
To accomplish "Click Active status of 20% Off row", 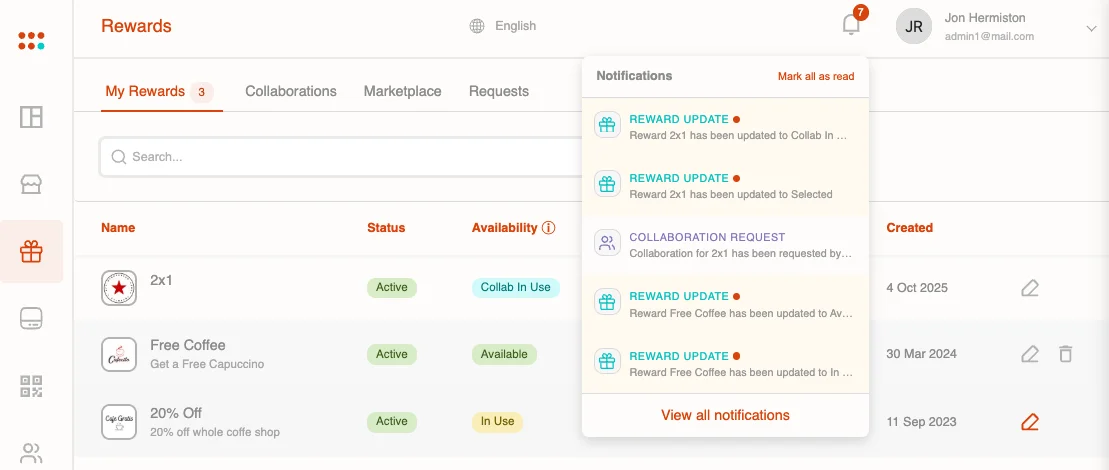I will pyautogui.click(x=392, y=421).
